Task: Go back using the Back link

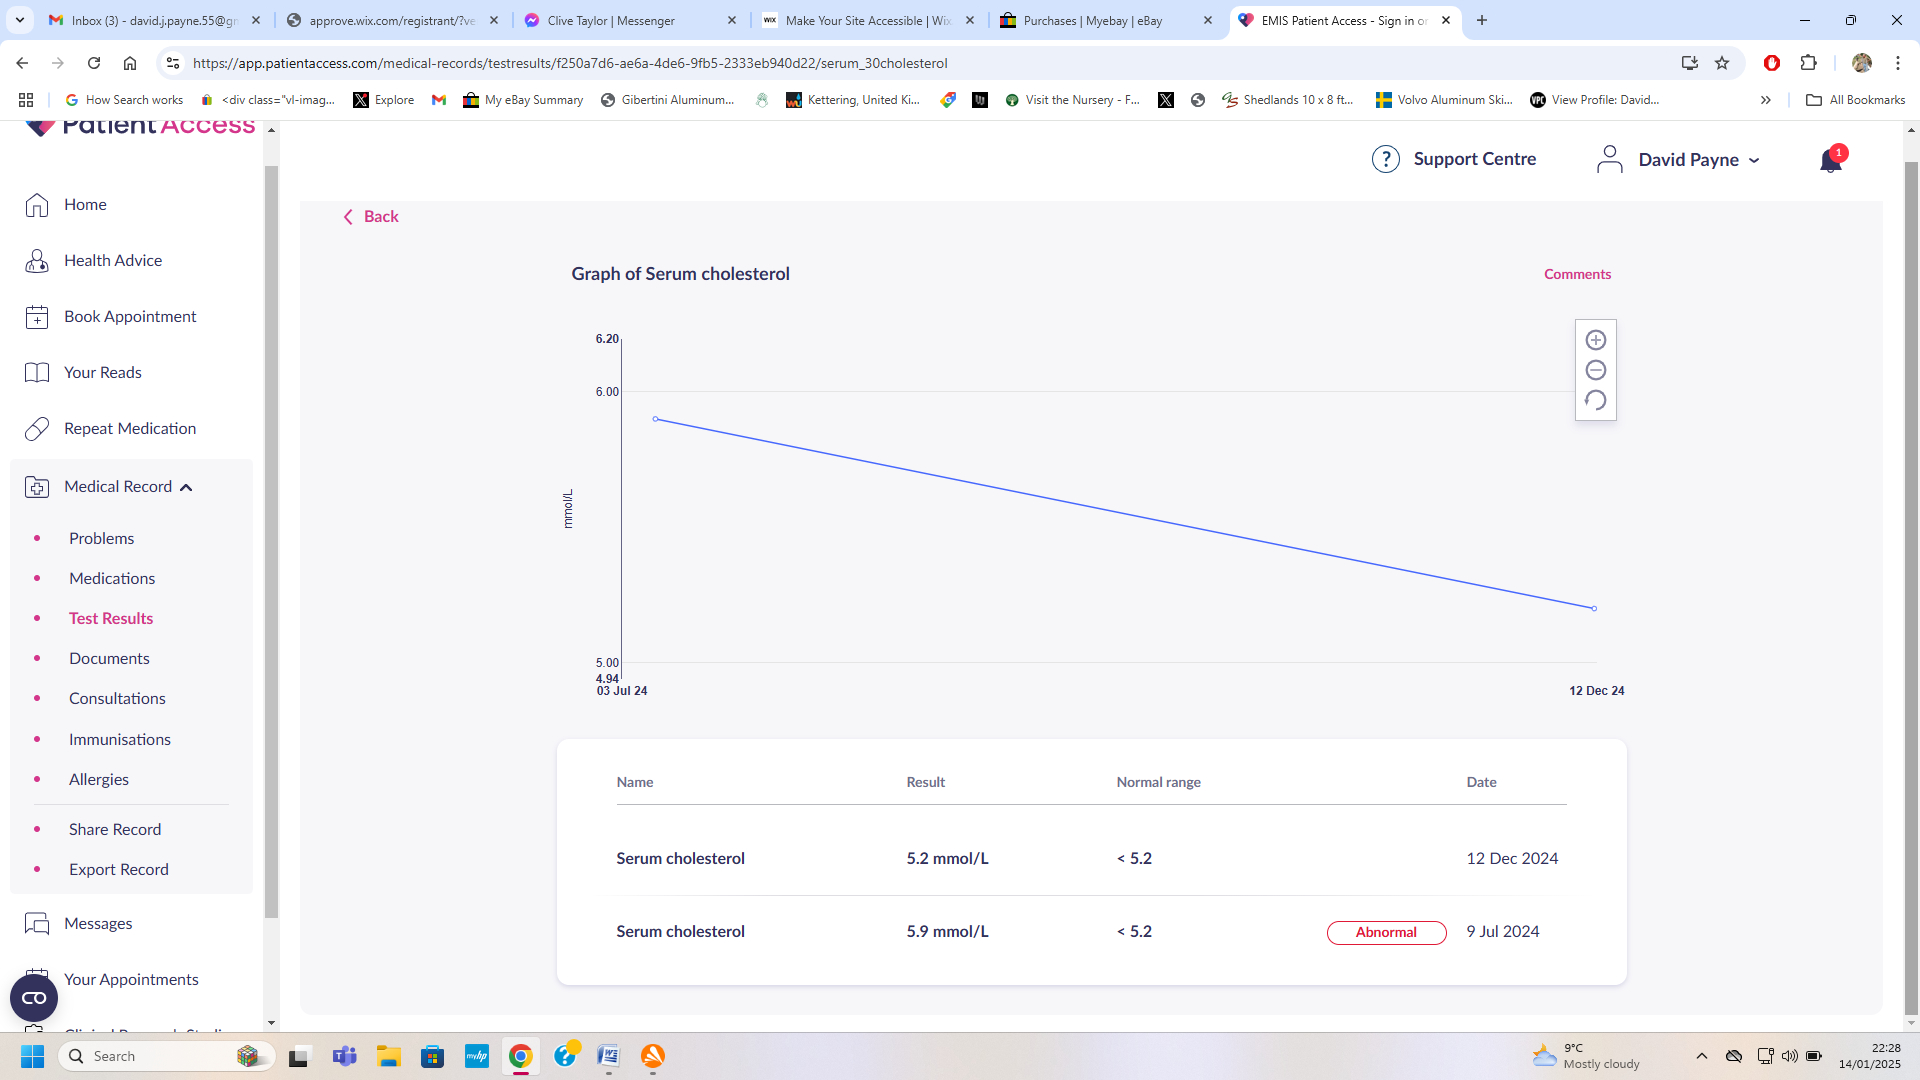Action: click(371, 217)
